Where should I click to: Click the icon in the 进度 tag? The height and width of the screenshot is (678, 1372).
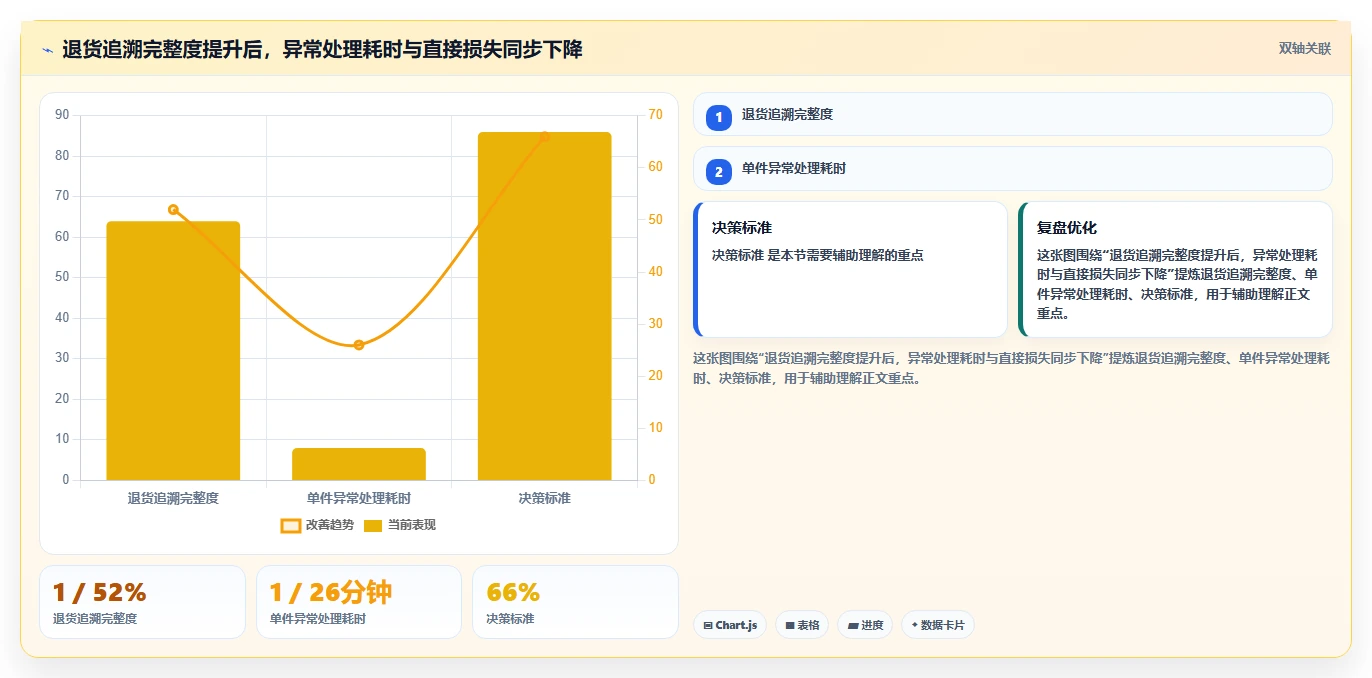(x=853, y=626)
